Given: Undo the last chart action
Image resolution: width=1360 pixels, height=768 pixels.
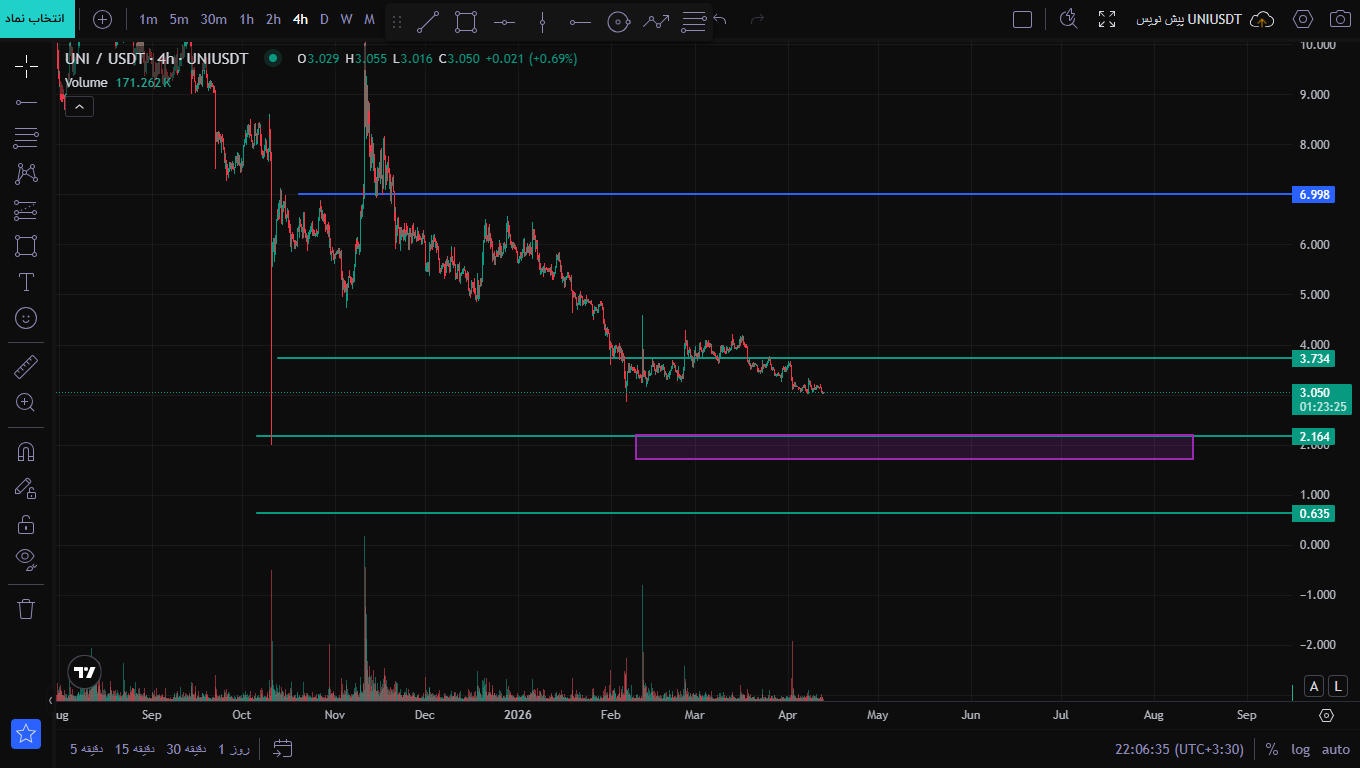Looking at the screenshot, I should click(x=720, y=19).
